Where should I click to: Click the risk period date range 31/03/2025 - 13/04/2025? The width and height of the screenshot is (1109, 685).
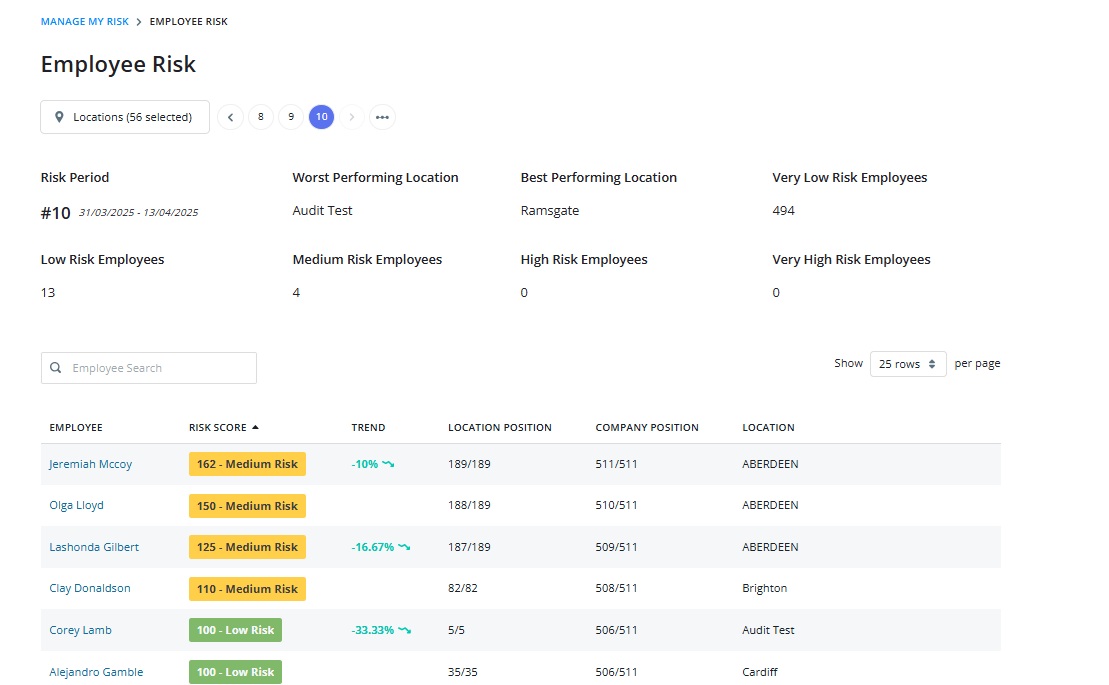point(139,212)
